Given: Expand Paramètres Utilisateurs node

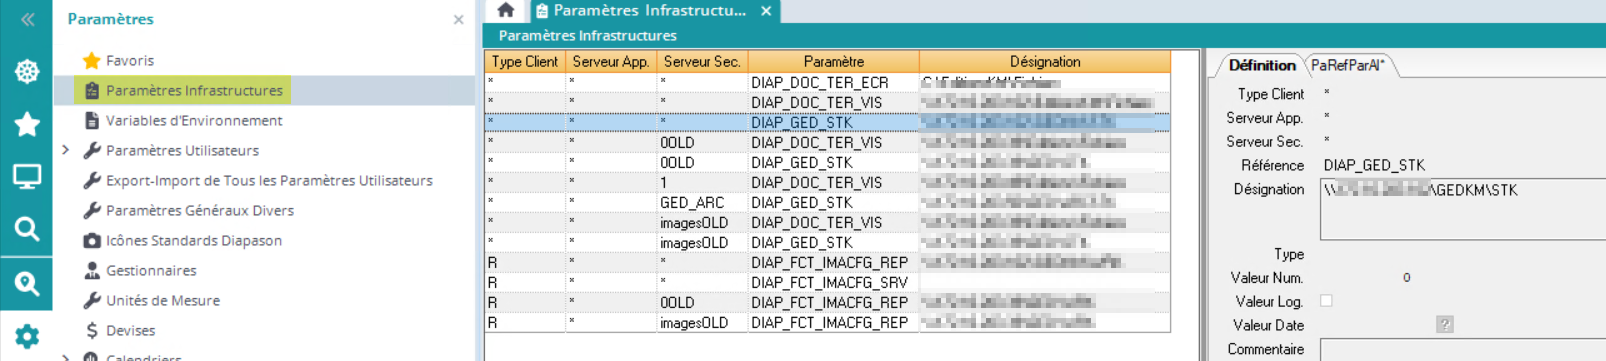Looking at the screenshot, I should pos(66,150).
